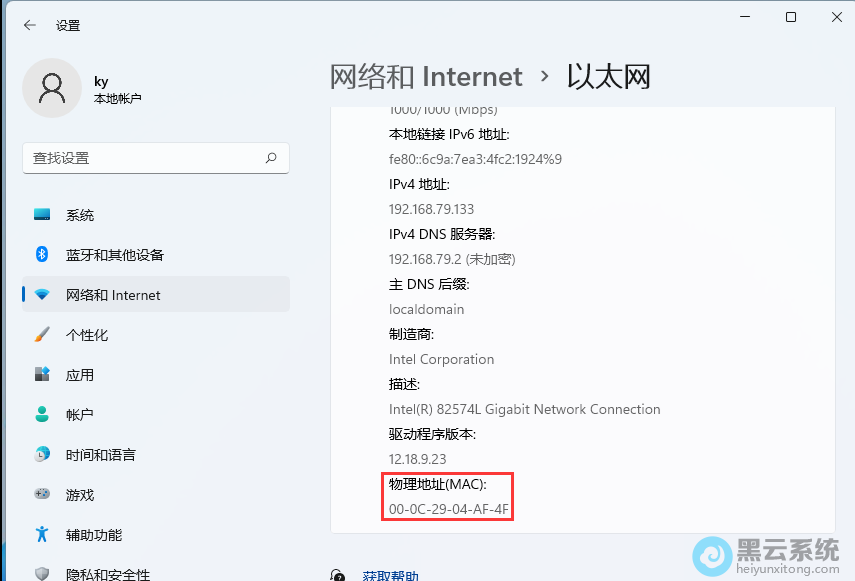Open 蓝牙和其他设备 via the Bluetooth icon
855x581 pixels.
click(41, 254)
